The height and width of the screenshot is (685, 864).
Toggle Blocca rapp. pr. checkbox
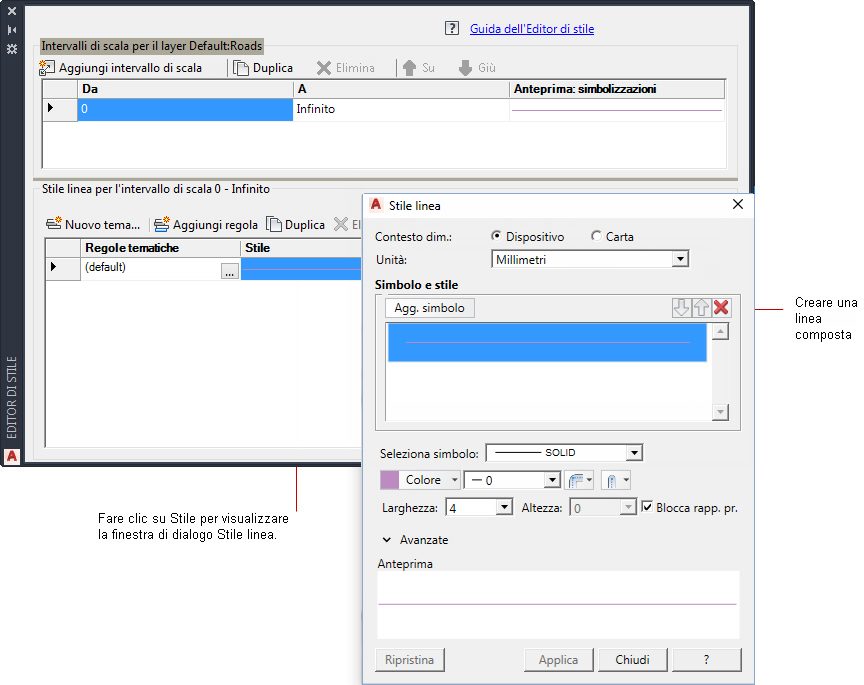(647, 506)
